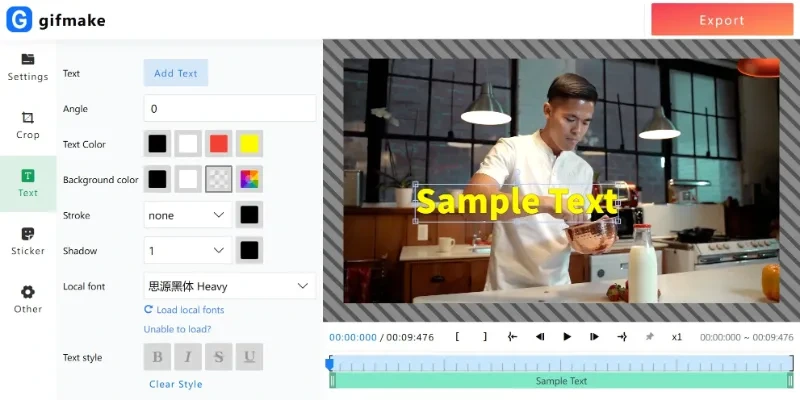Click current time 00:00:000 readout
Image resolution: width=800 pixels, height=400 pixels.
(353, 337)
